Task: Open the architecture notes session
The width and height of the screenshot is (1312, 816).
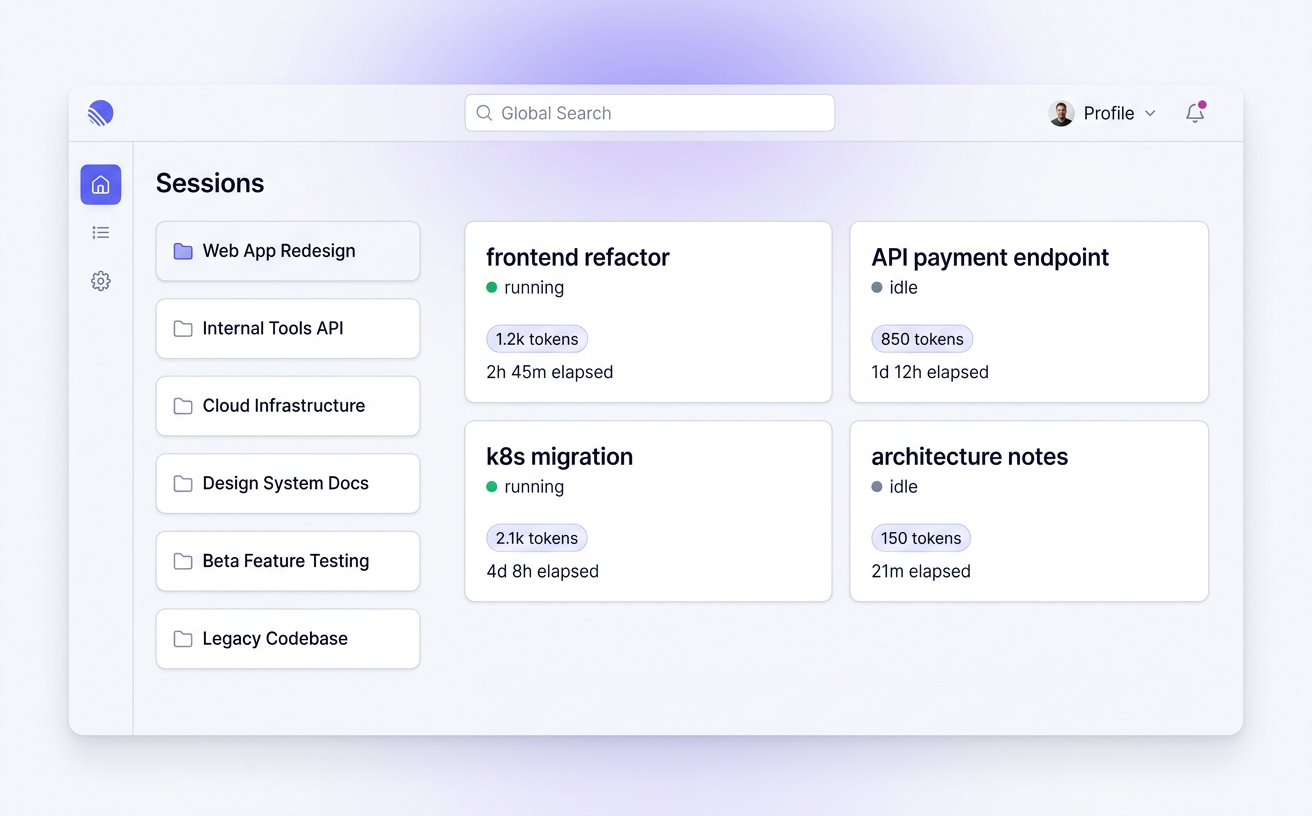Action: click(x=1028, y=511)
